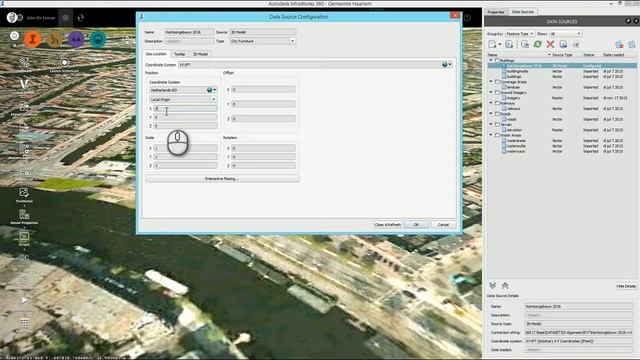Switch to the Properties panel tab
The image size is (640, 360).
click(496, 12)
